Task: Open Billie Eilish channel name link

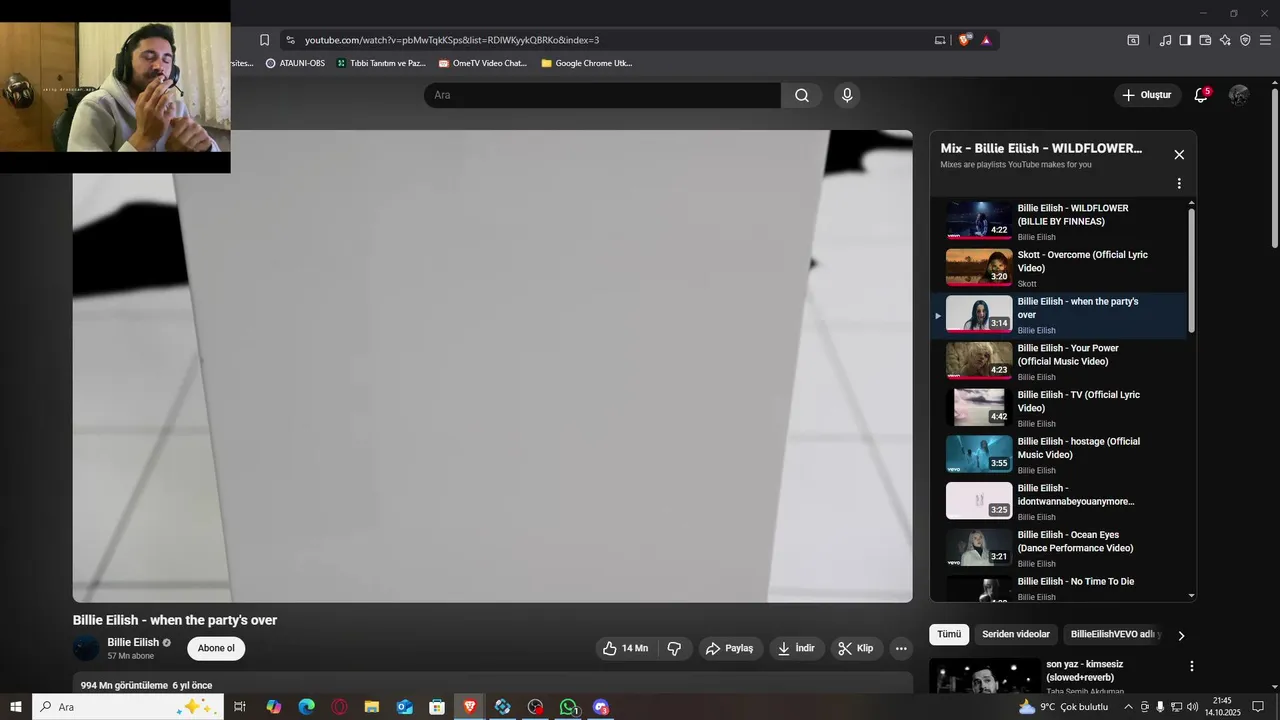Action: pos(133,642)
